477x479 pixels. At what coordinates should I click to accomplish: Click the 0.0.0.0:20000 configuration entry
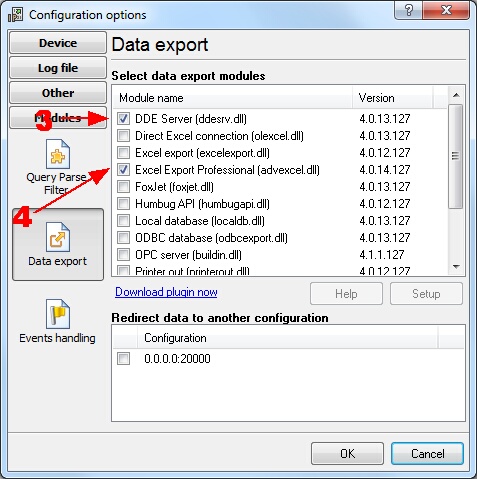tap(177, 359)
